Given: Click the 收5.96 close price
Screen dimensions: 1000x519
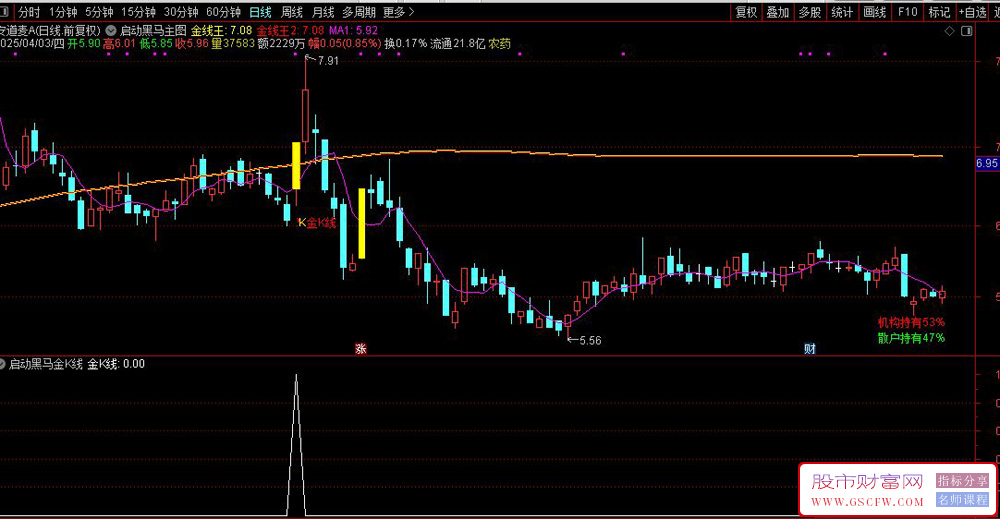Looking at the screenshot, I should pos(191,43).
